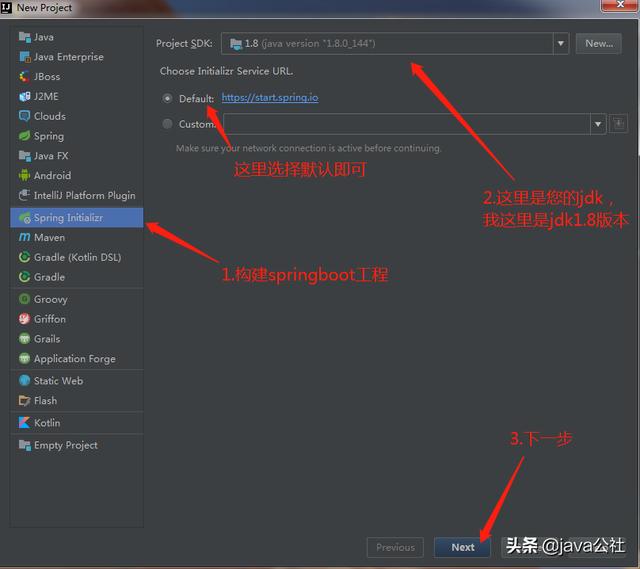Click the Maven m icon

tap(24, 237)
